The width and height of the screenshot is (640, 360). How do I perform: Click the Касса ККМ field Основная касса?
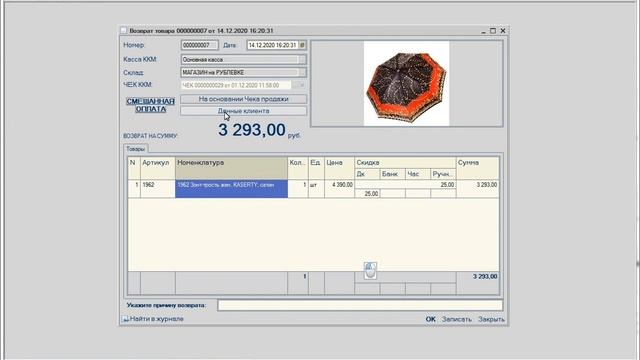240,60
